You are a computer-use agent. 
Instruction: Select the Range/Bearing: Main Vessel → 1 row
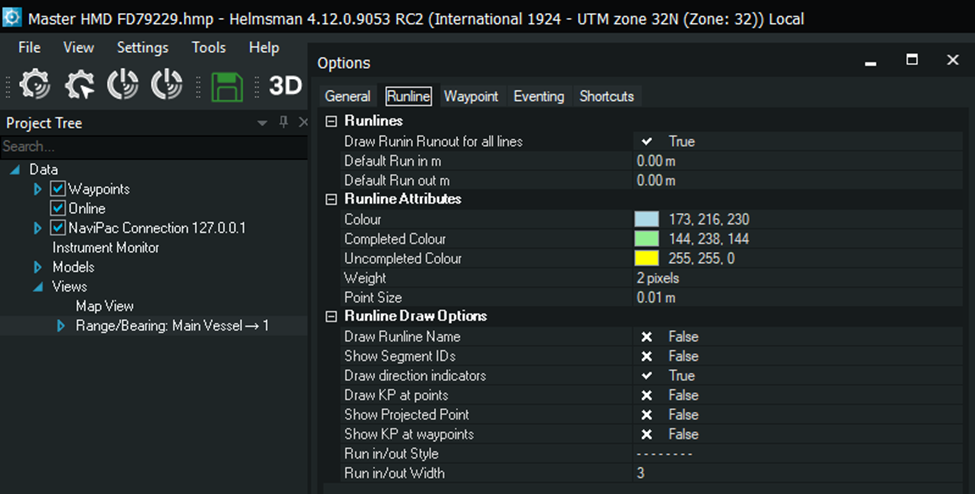(172, 325)
